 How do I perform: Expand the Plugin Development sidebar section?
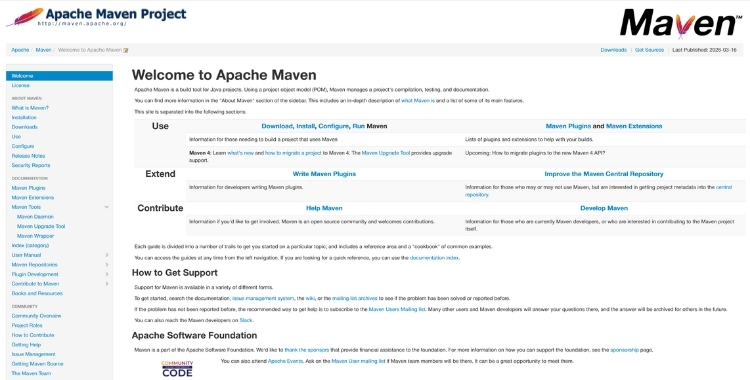107,274
